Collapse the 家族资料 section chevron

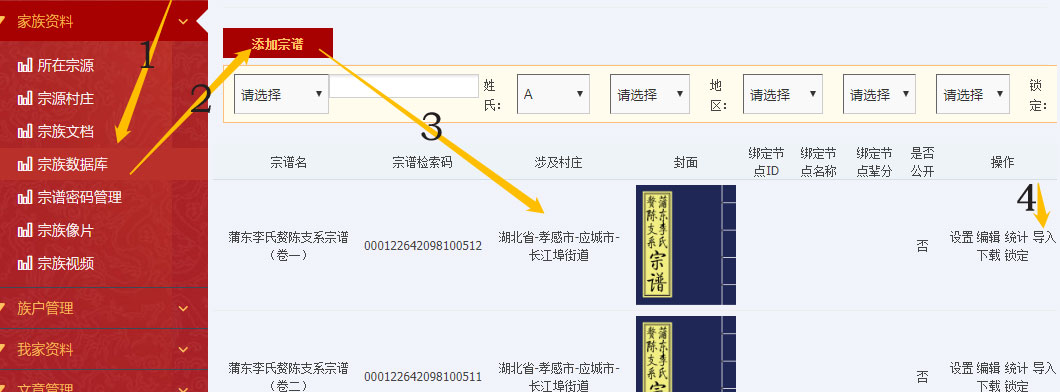[x=183, y=22]
